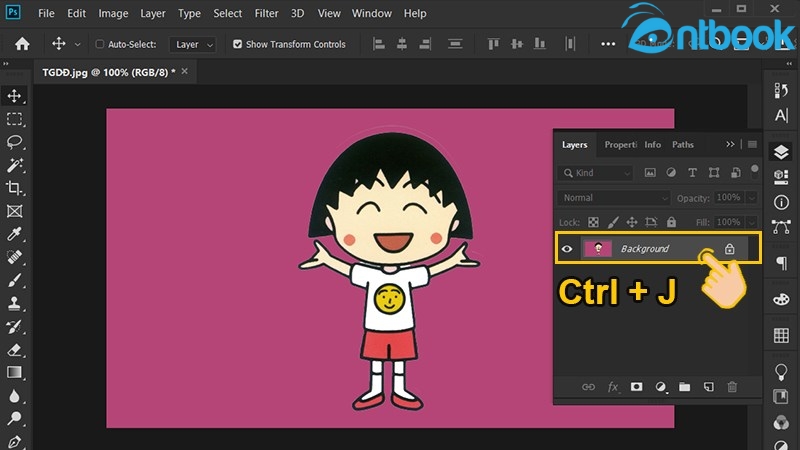Screen dimensions: 800x450
Task: Hide the Background layer with the eye icon
Action: [x=567, y=249]
